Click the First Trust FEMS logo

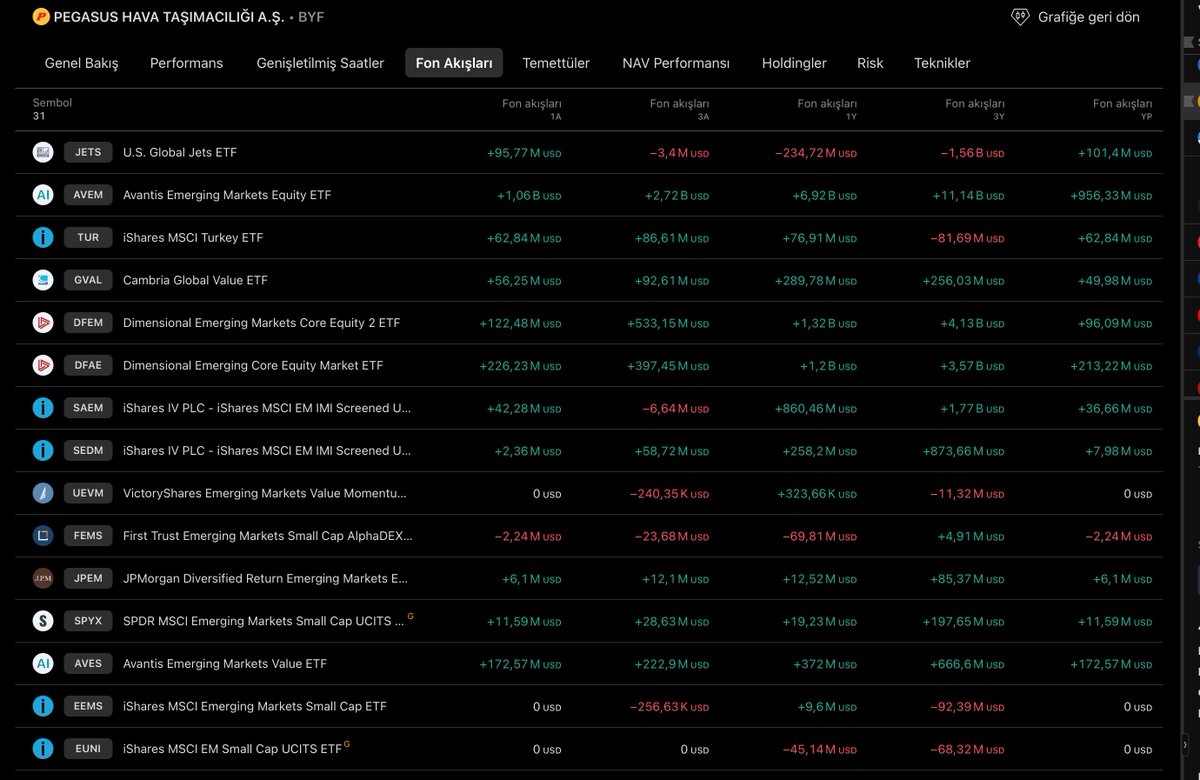[x=42, y=536]
